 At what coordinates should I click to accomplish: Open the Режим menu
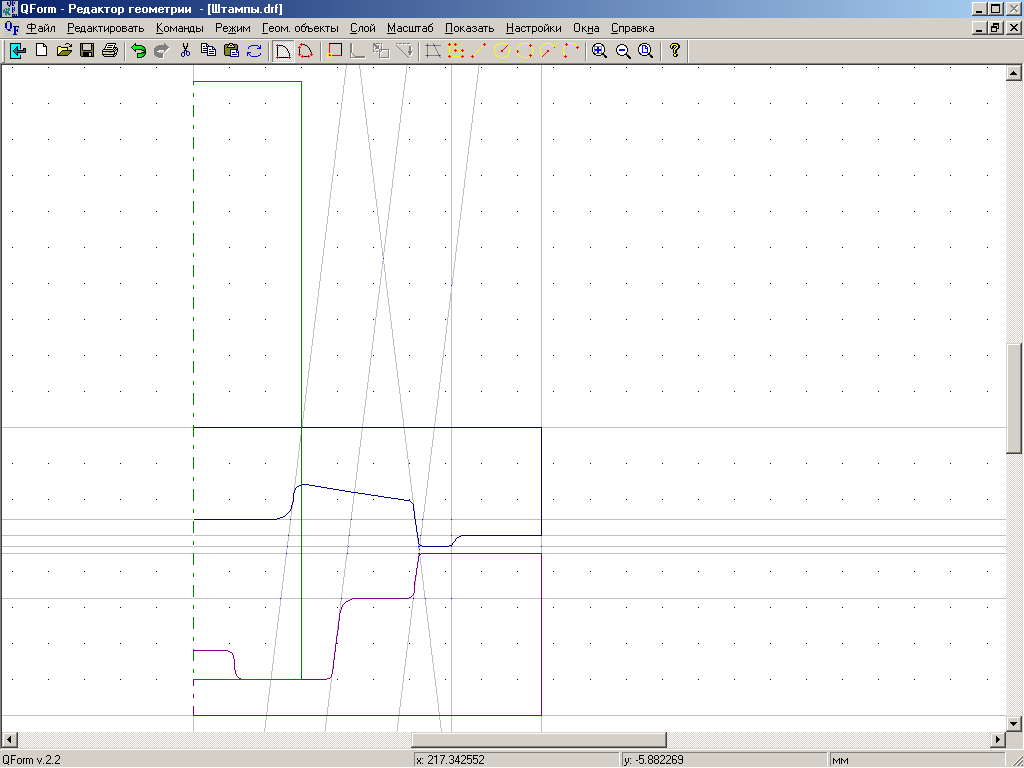(232, 28)
